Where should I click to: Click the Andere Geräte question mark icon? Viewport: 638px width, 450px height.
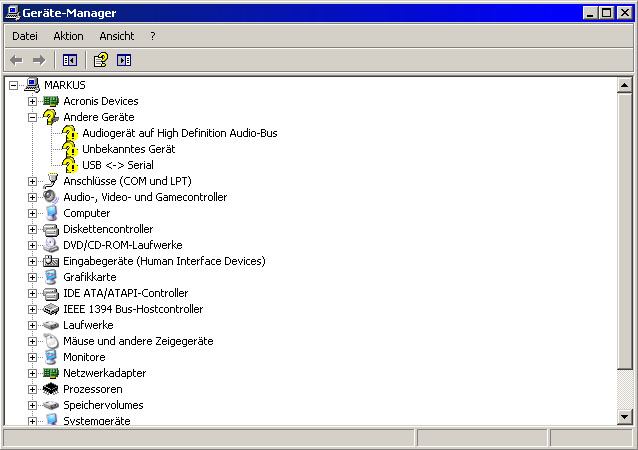[51, 117]
